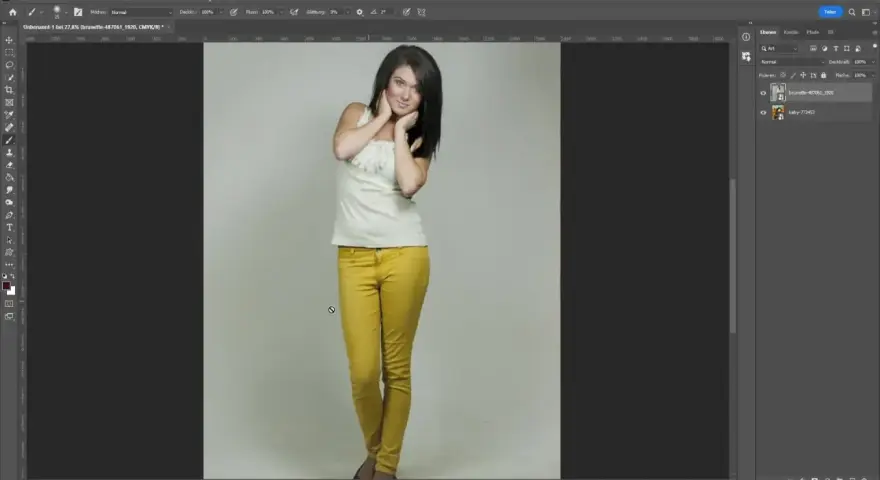Select the Eyedropper tool
880x480 pixels.
point(9,115)
